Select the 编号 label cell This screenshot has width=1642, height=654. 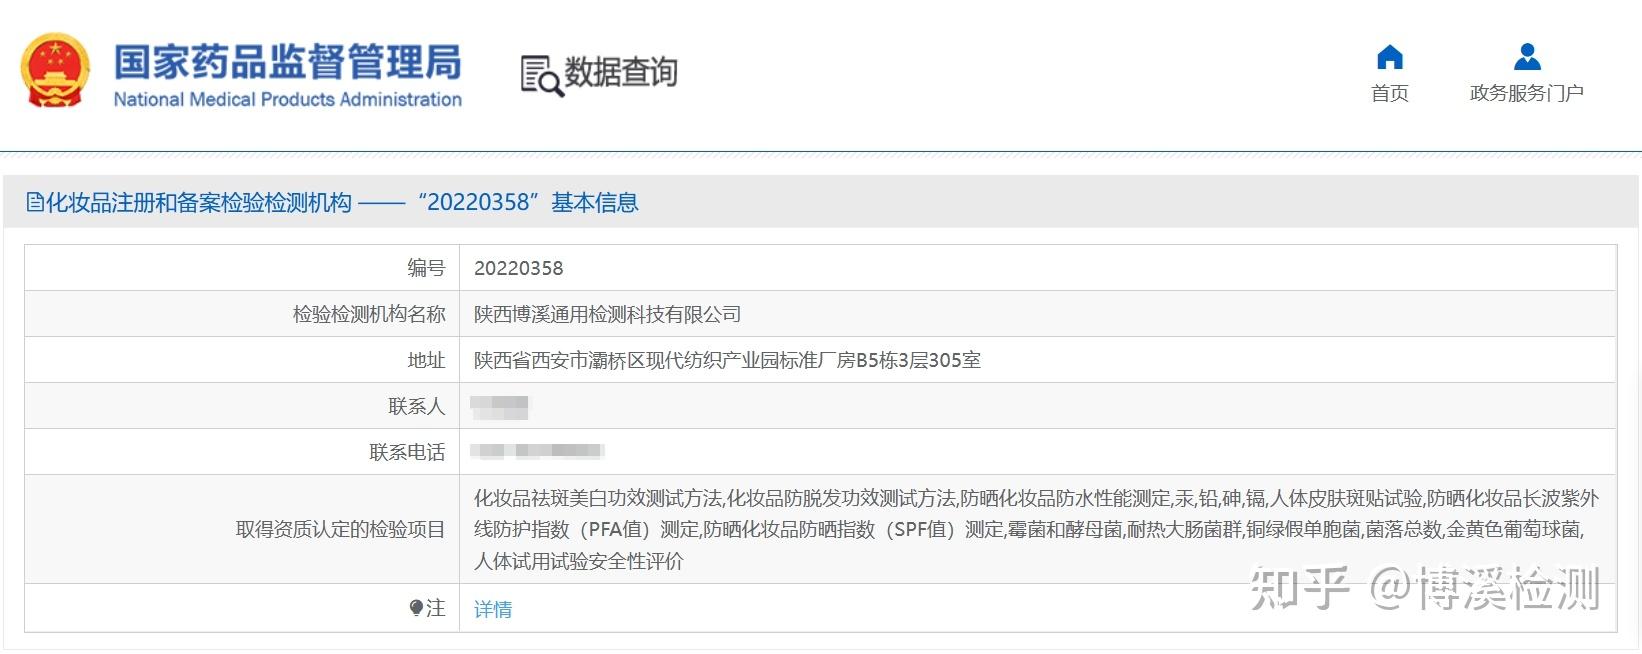tap(242, 268)
